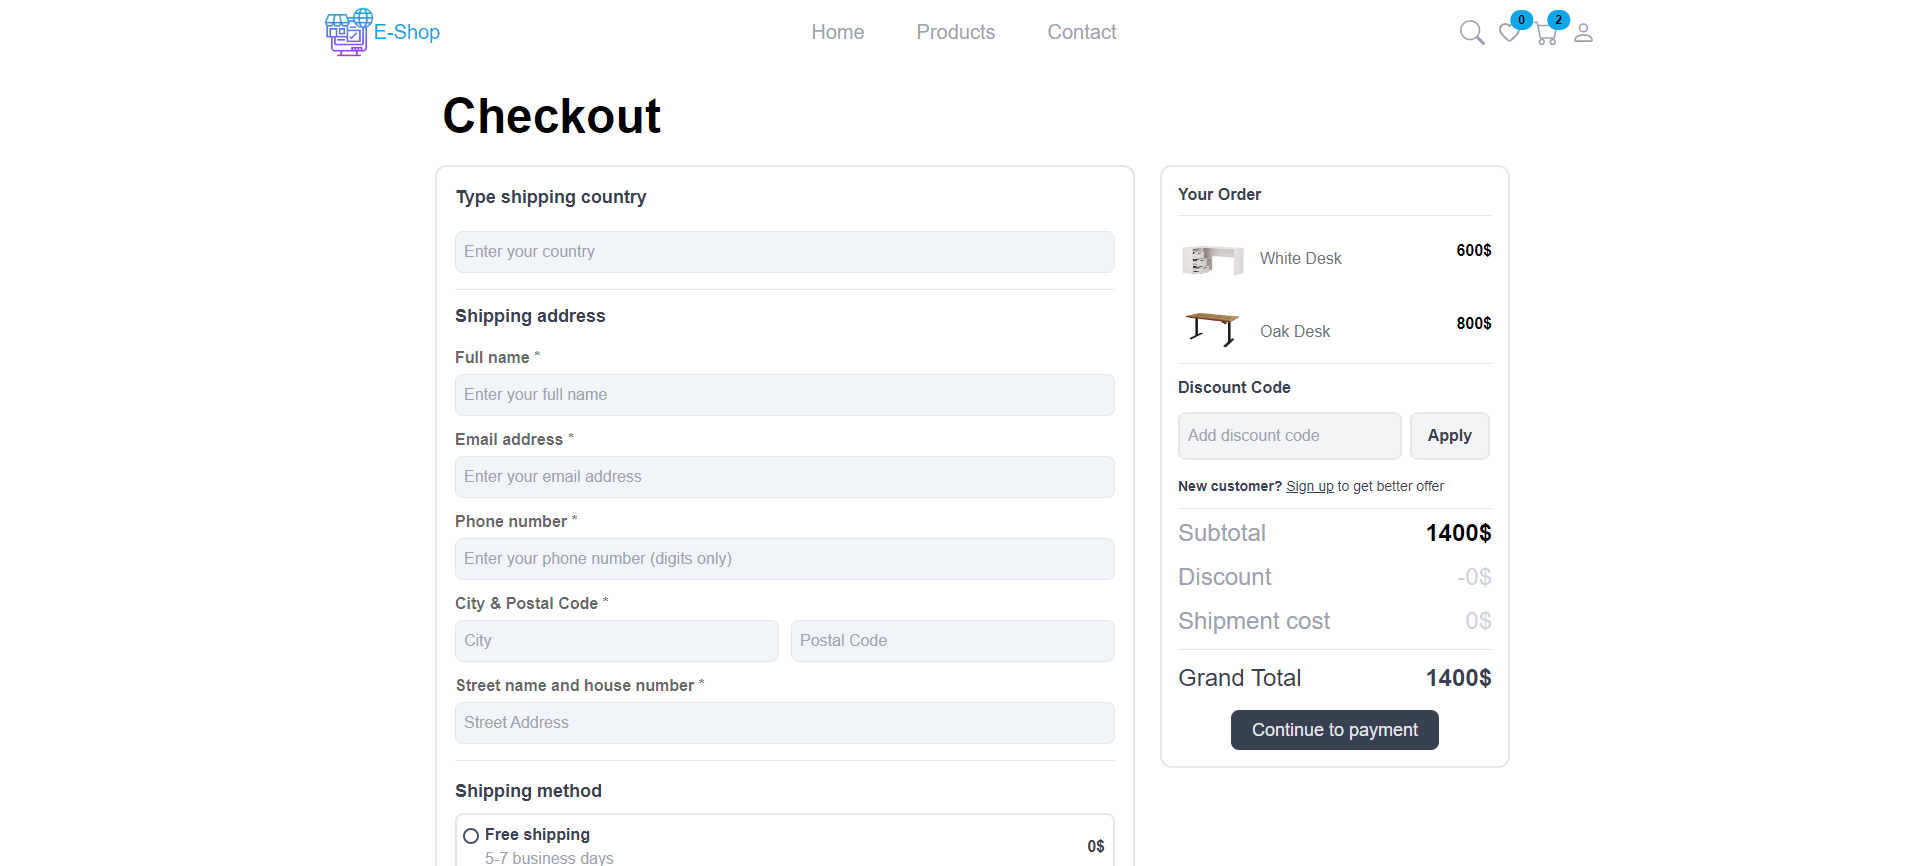Image resolution: width=1920 pixels, height=866 pixels.
Task: Open the wishlist heart icon
Action: point(1509,33)
